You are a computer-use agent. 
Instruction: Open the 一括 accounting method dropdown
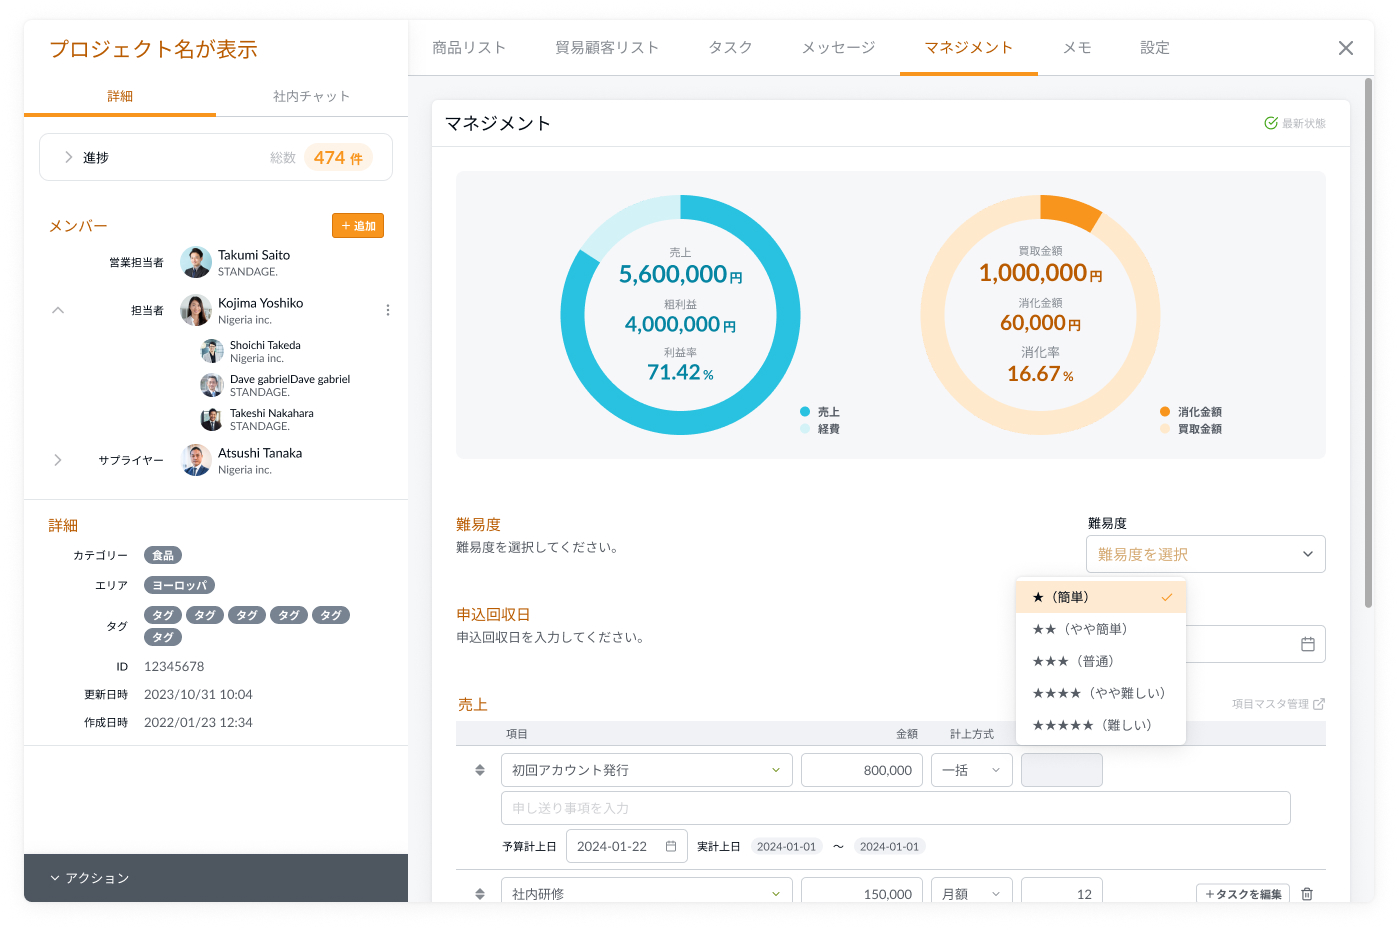pos(972,770)
